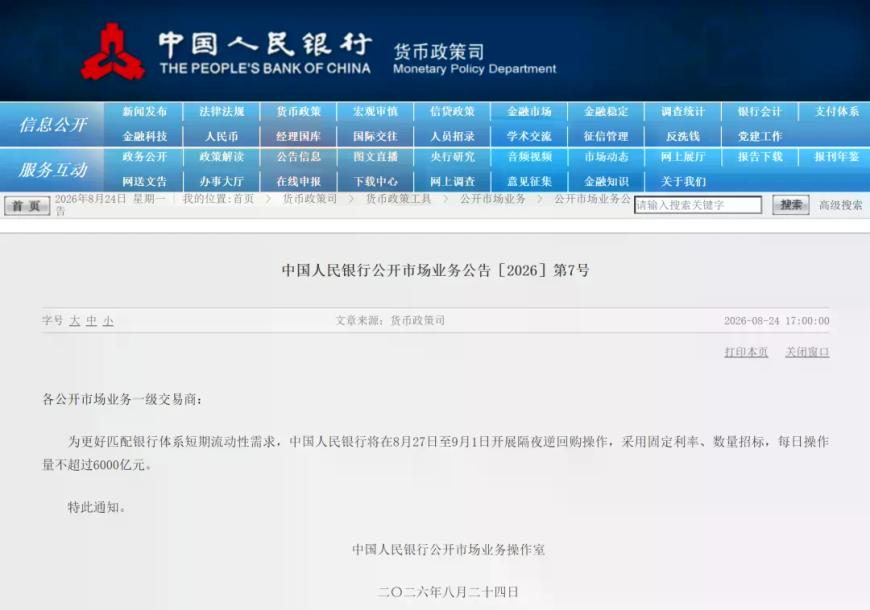Click the 信息公开 section label
870x610 pixels.
click(53, 125)
